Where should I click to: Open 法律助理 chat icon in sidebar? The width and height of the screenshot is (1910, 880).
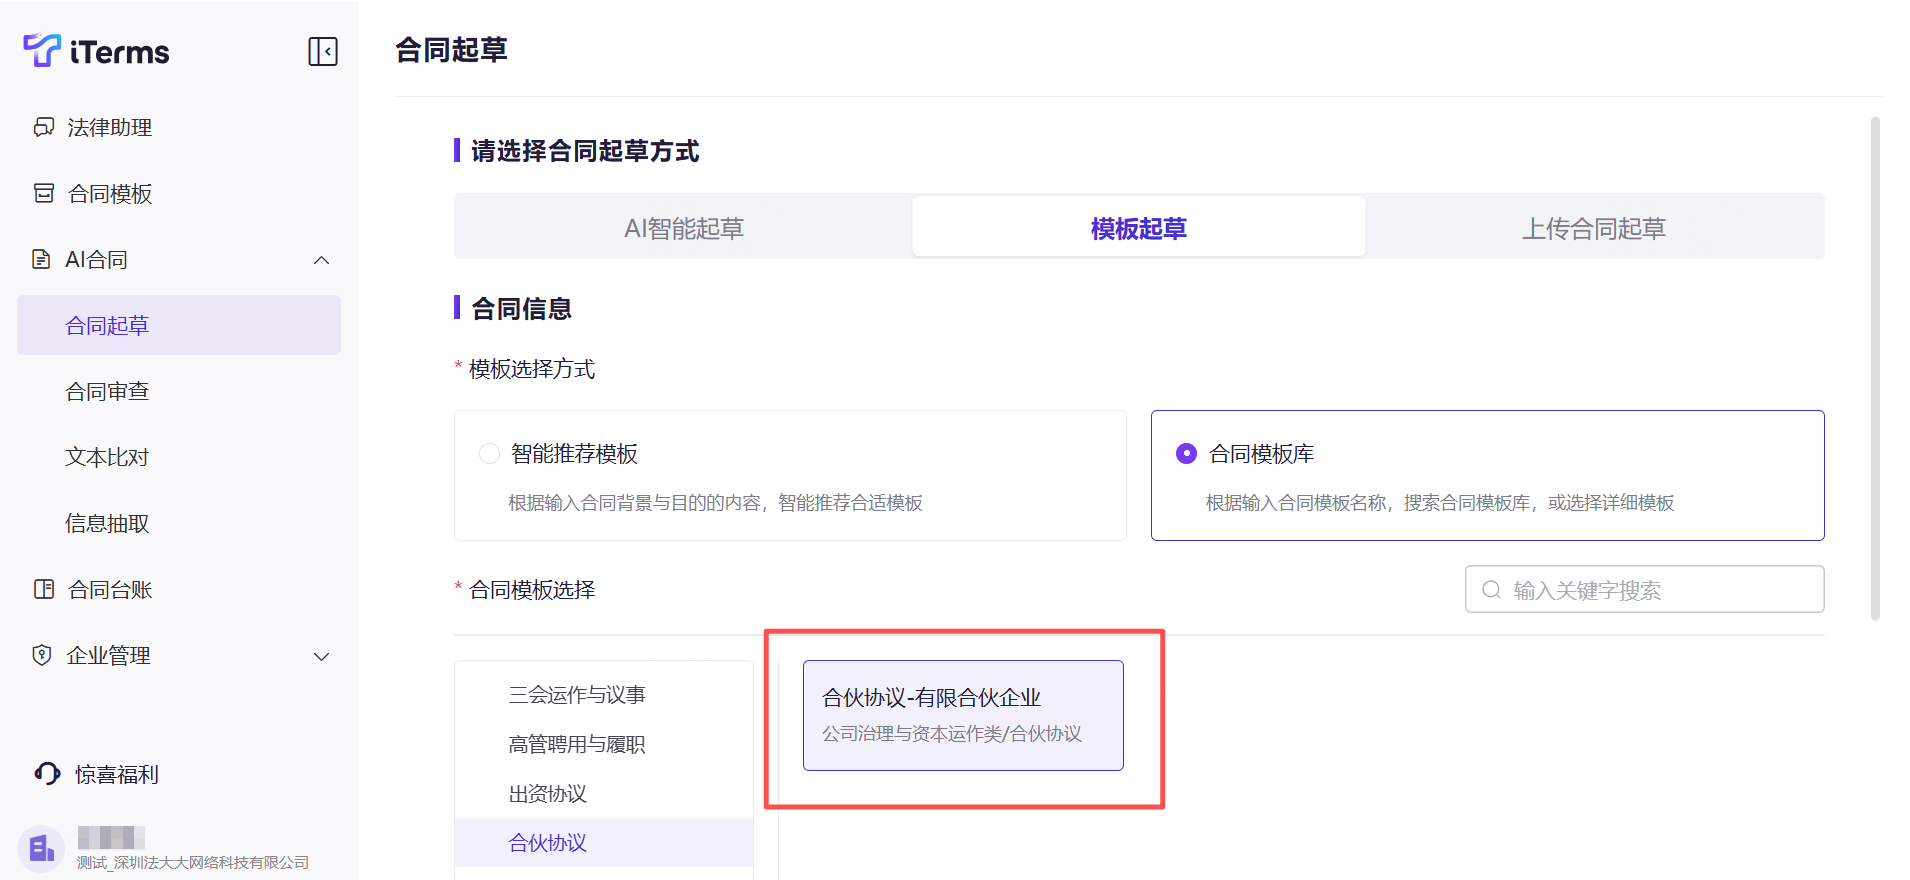[x=44, y=127]
